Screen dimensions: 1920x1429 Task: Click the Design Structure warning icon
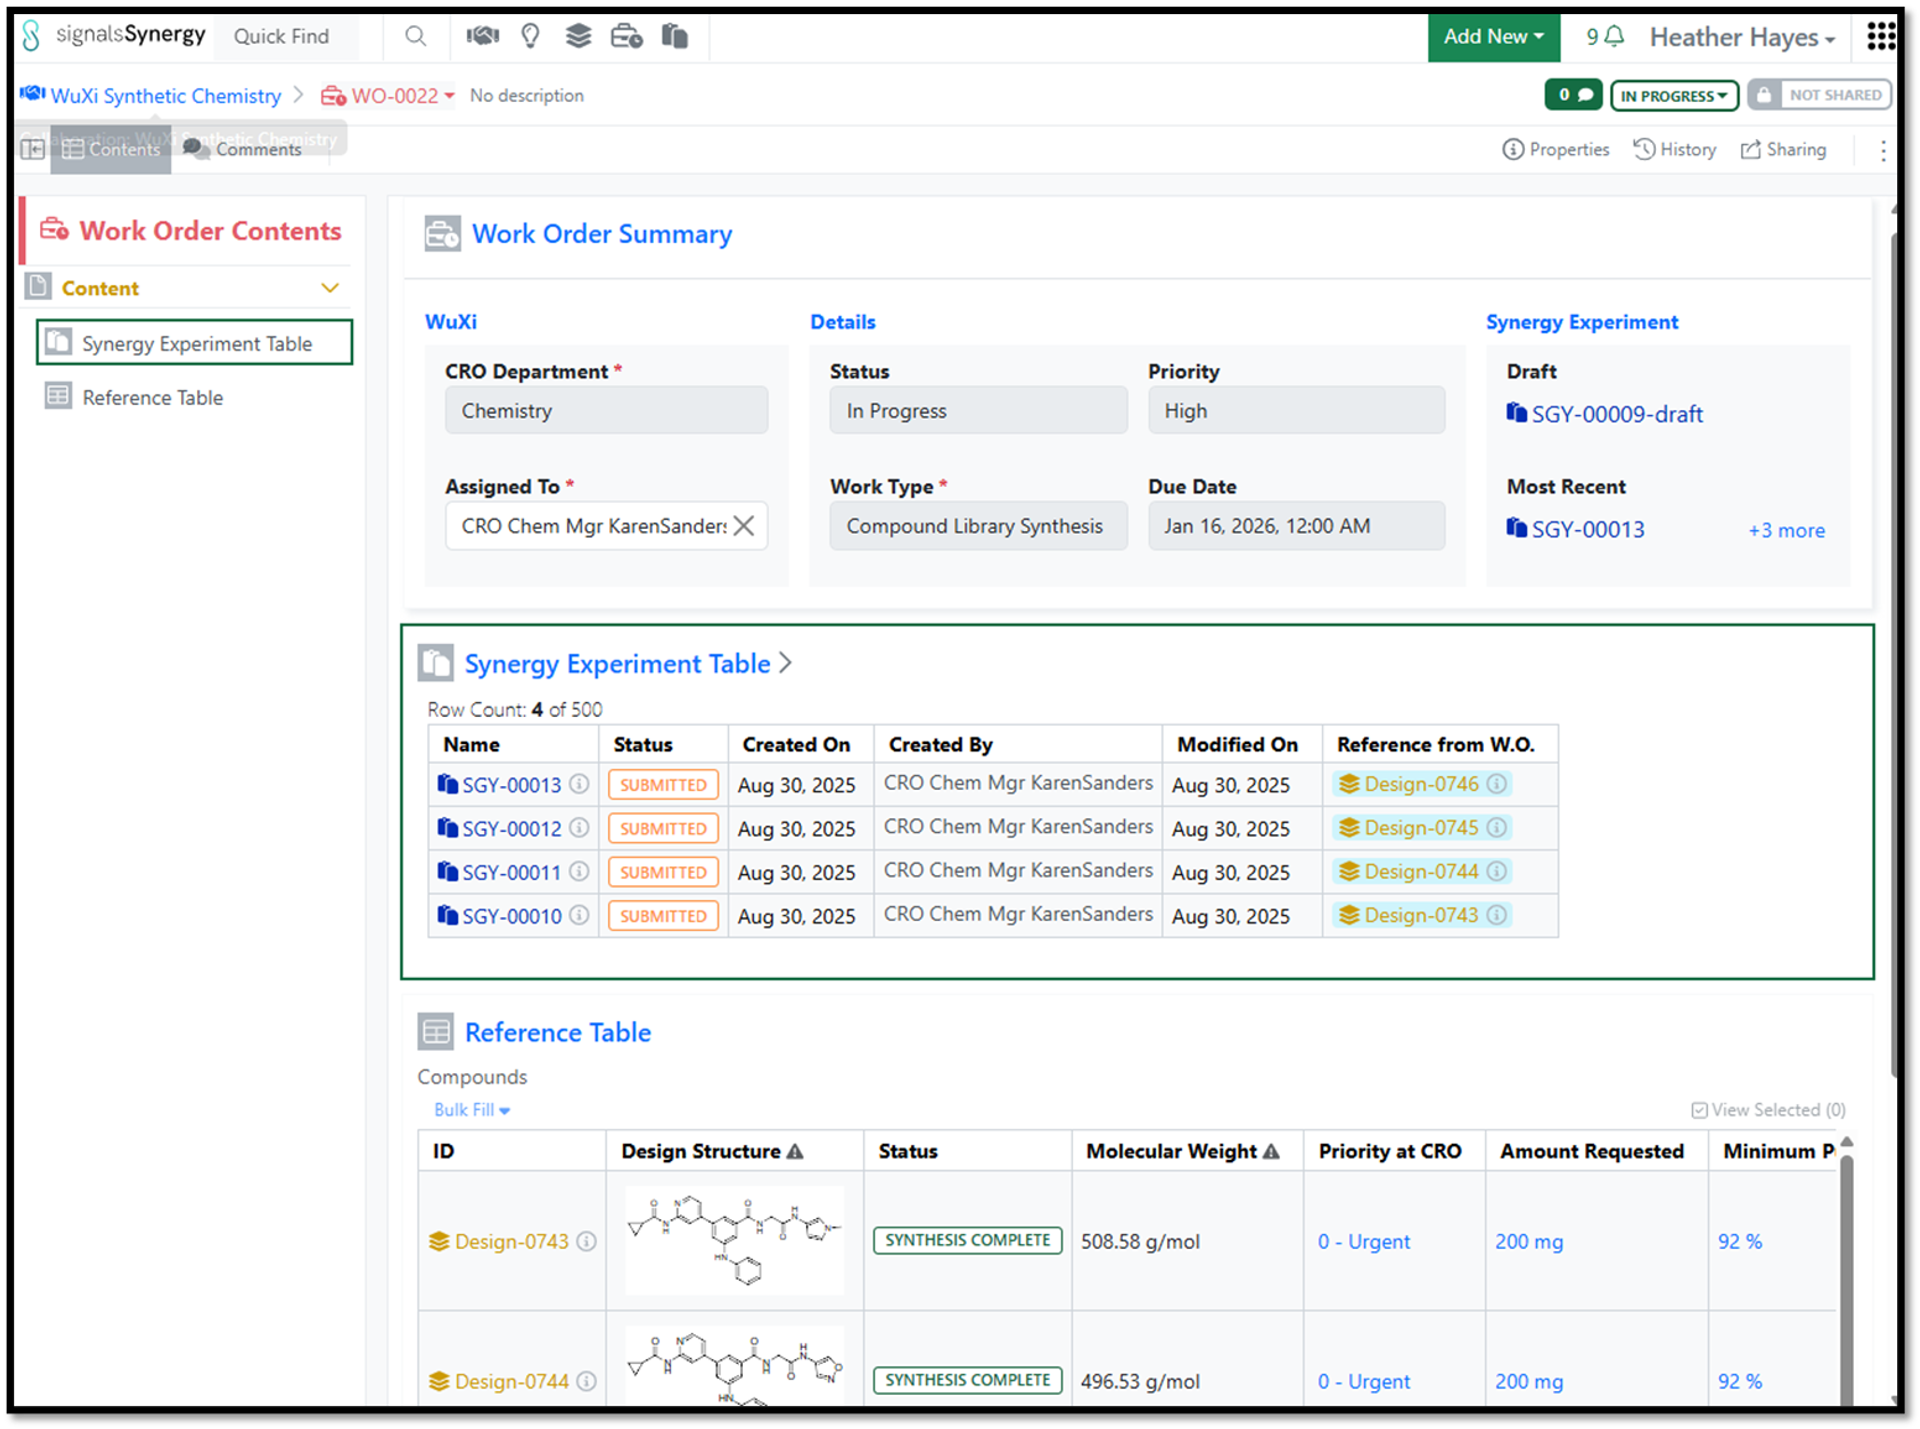point(795,1151)
